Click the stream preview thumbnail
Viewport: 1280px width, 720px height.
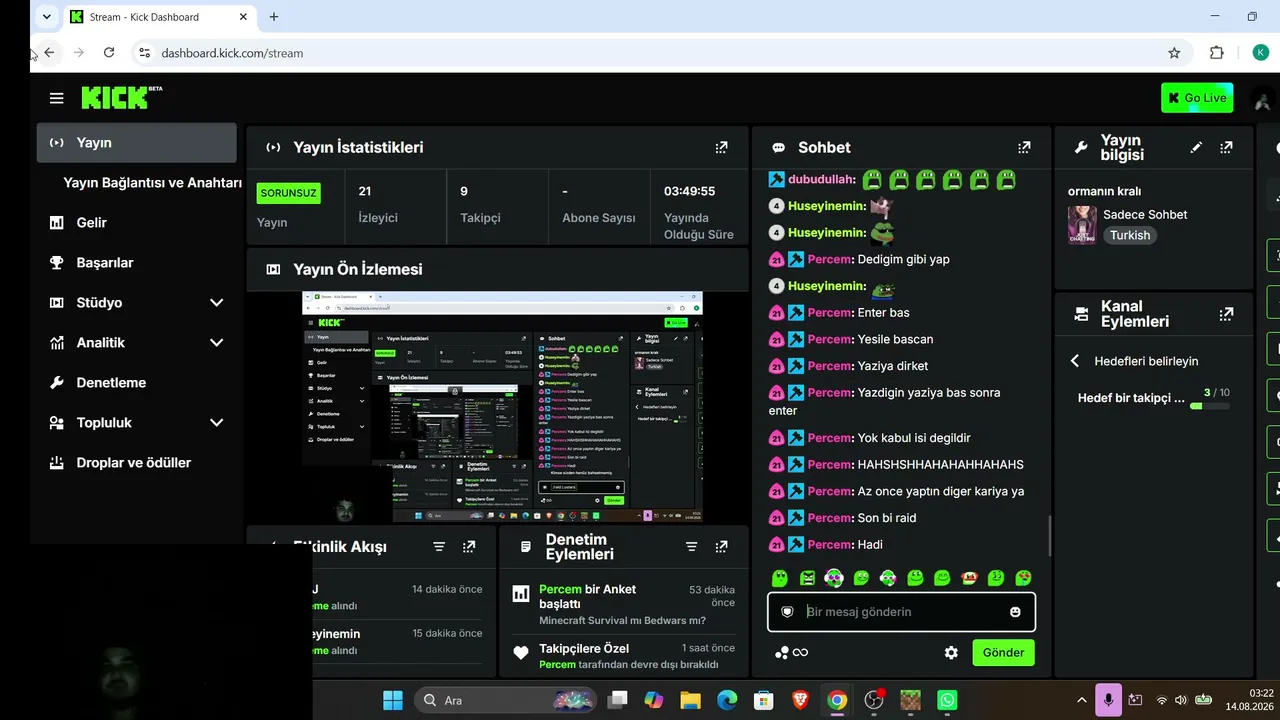[502, 407]
